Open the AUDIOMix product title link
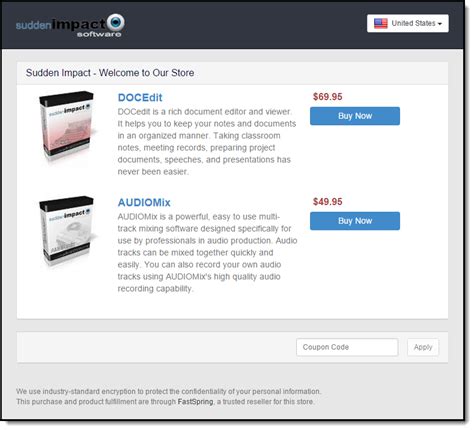Screen dimensions: 474x430 (144, 203)
